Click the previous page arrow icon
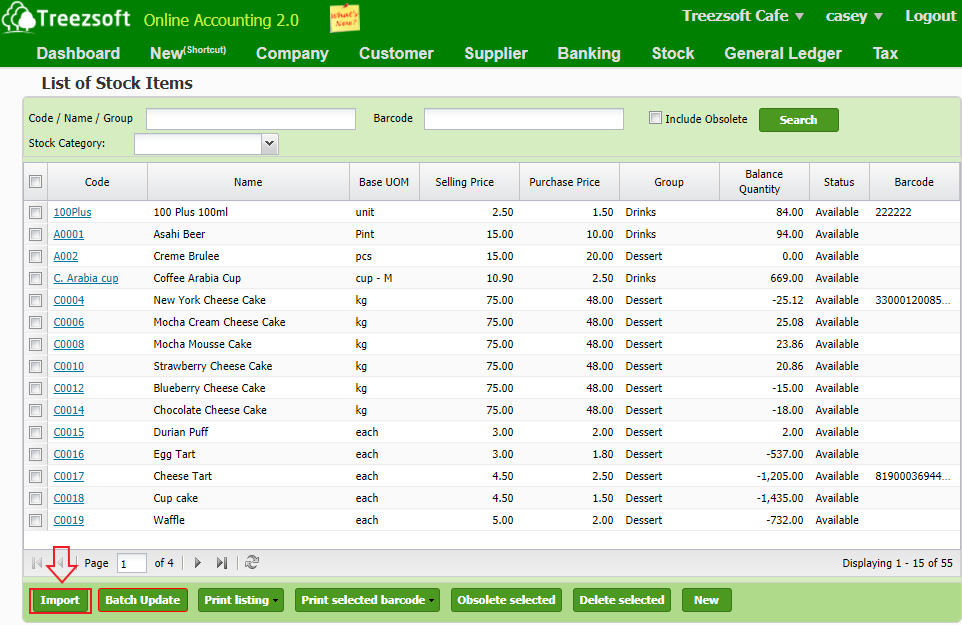 pos(58,562)
